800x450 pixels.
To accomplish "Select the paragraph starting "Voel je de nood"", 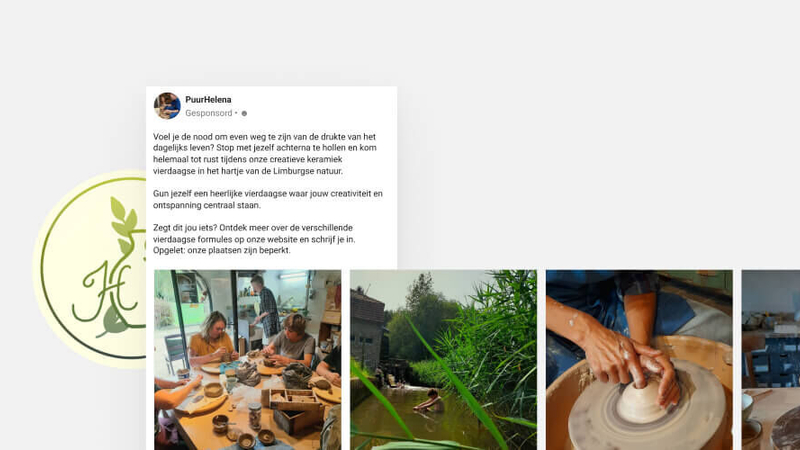I will (267, 154).
